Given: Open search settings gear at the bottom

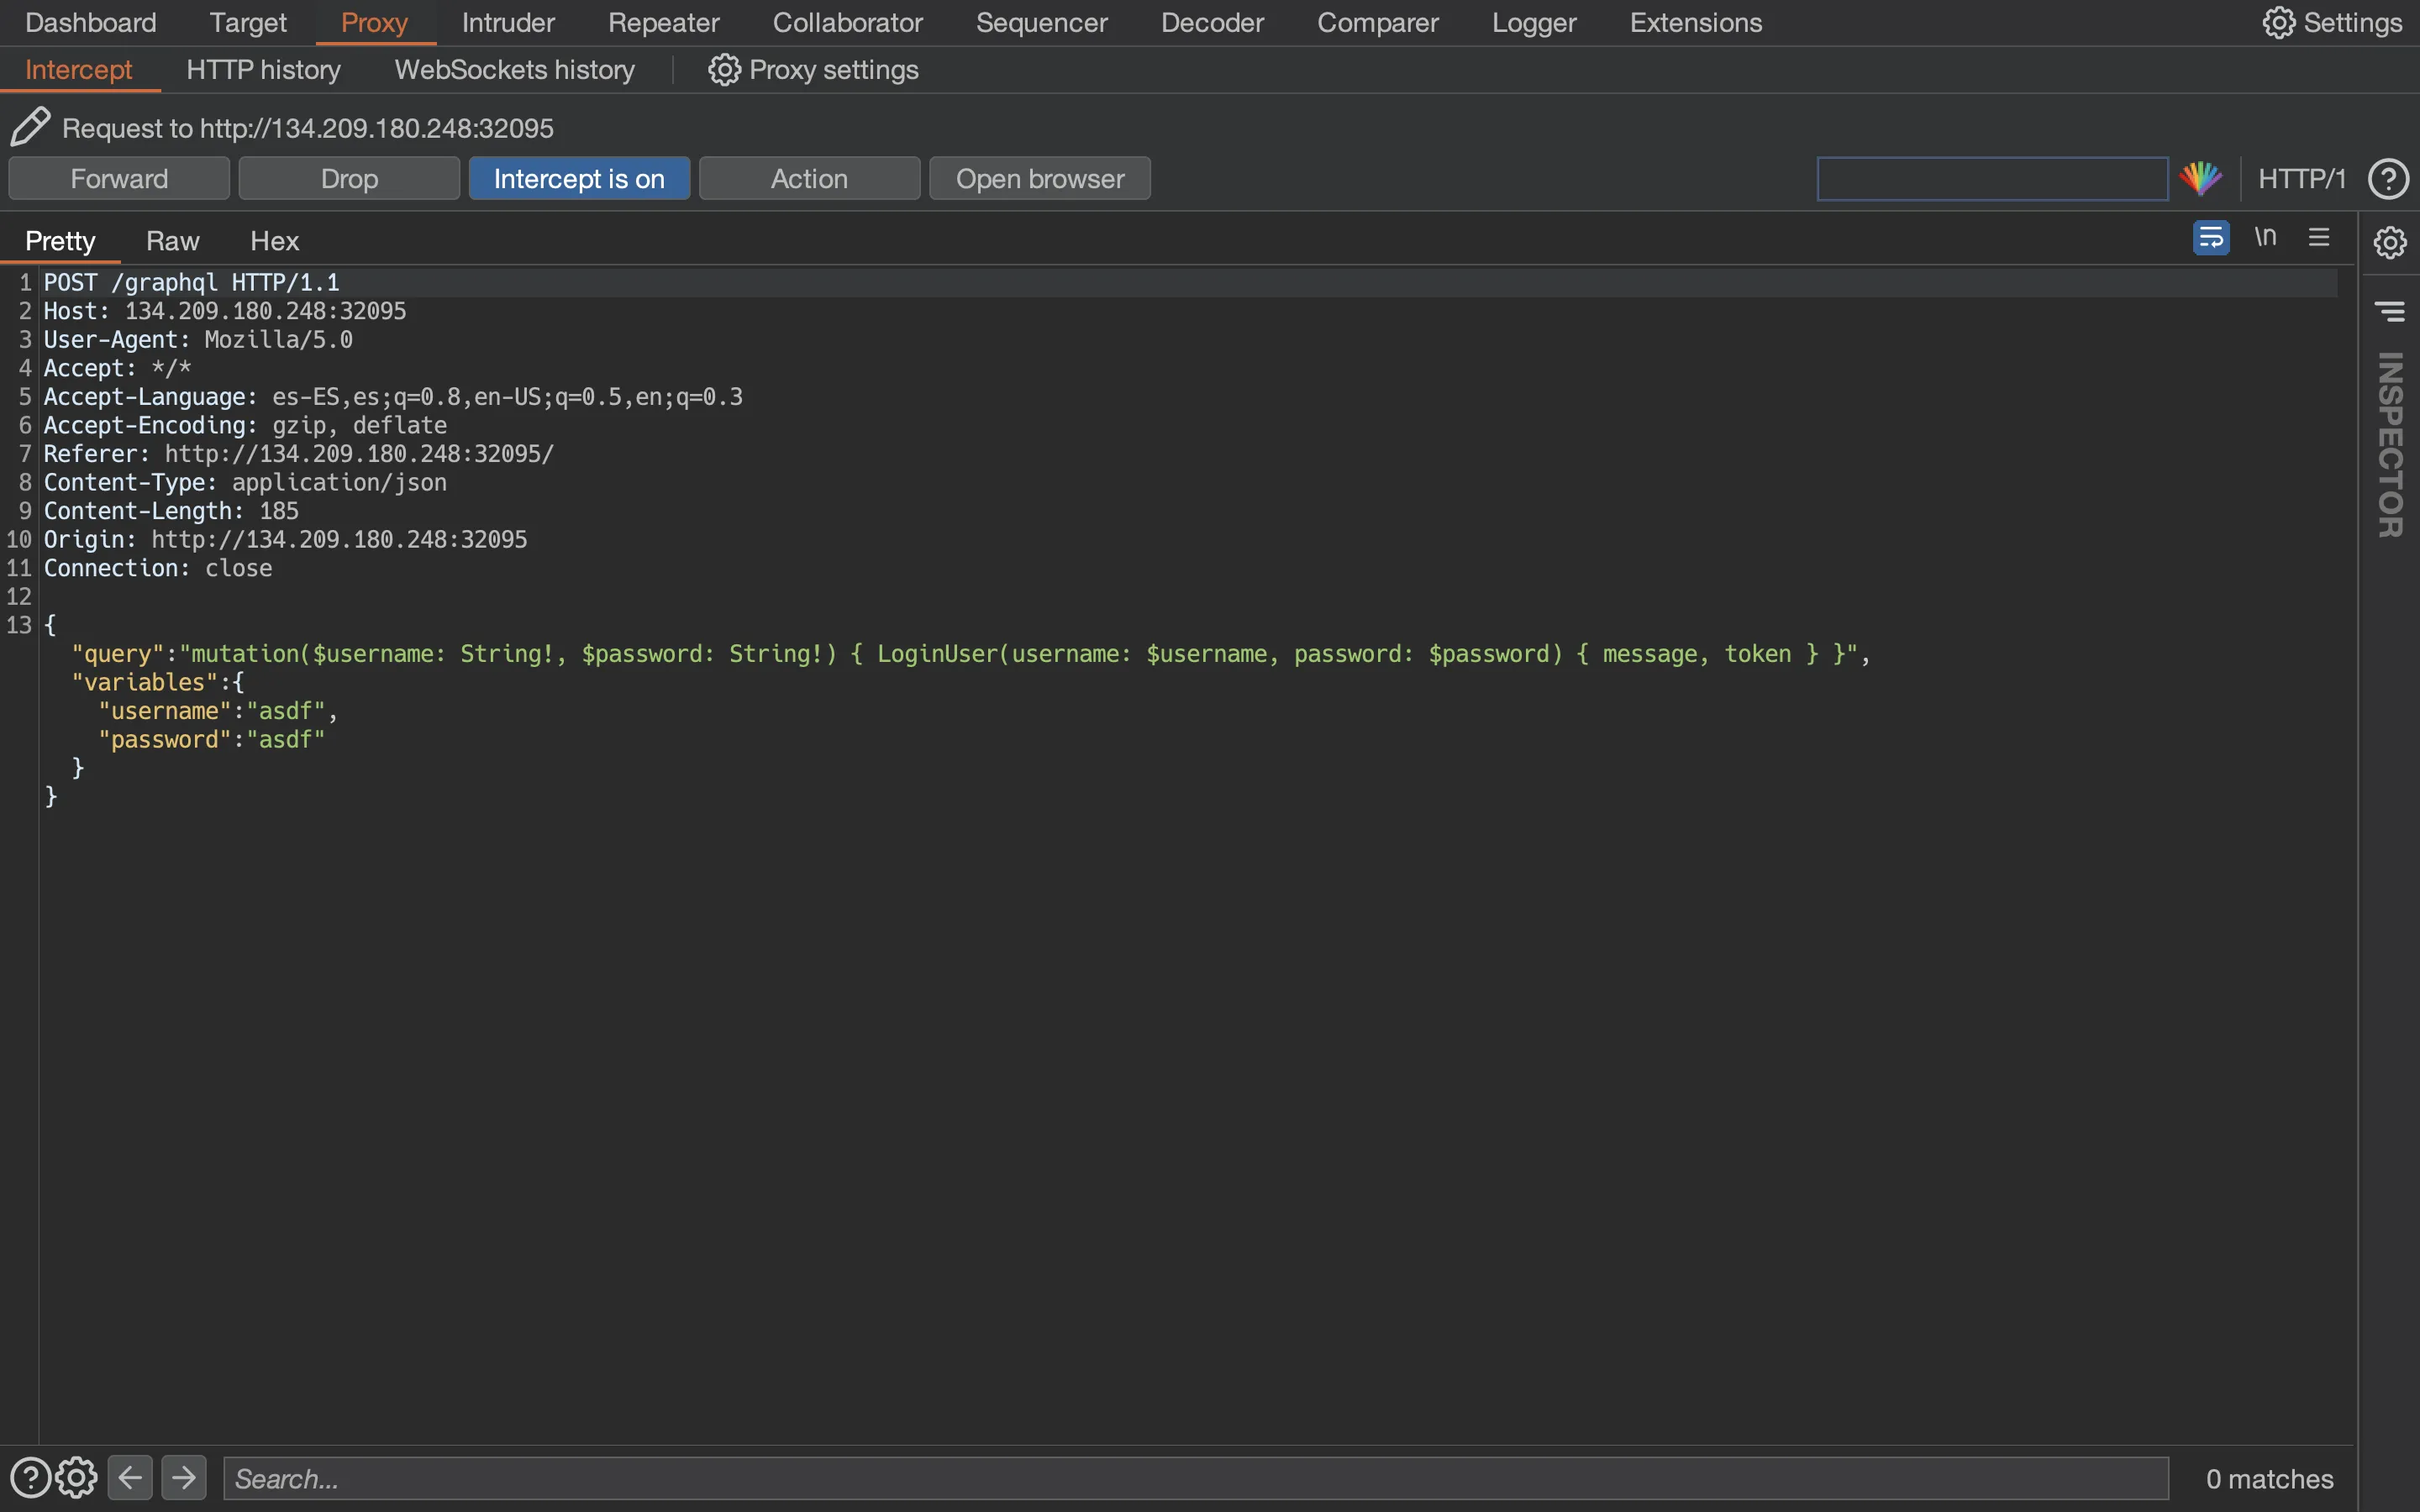Looking at the screenshot, I should [77, 1477].
